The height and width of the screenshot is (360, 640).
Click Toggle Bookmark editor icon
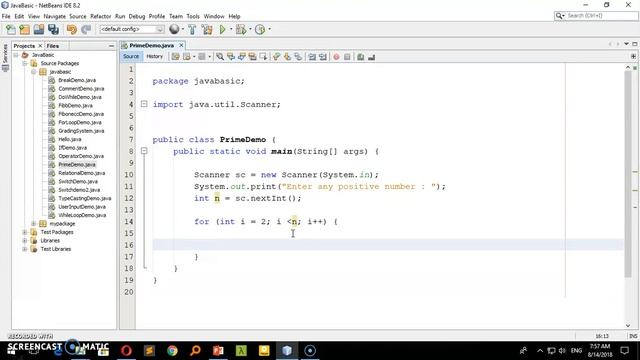click(x=298, y=57)
